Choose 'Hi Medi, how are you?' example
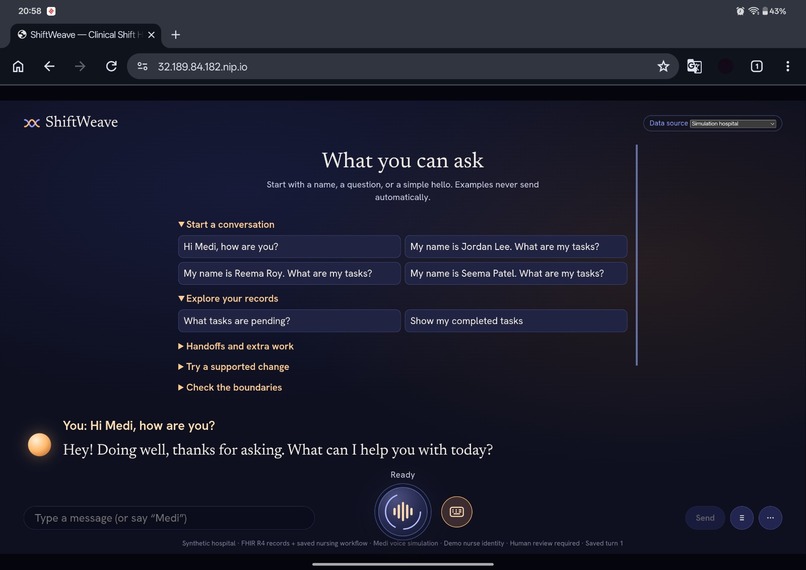Viewport: 806px width, 570px height. pyautogui.click(x=289, y=247)
